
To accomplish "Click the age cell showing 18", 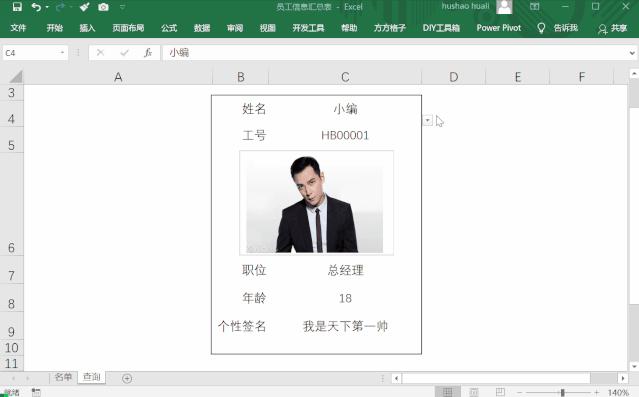I will click(x=345, y=298).
